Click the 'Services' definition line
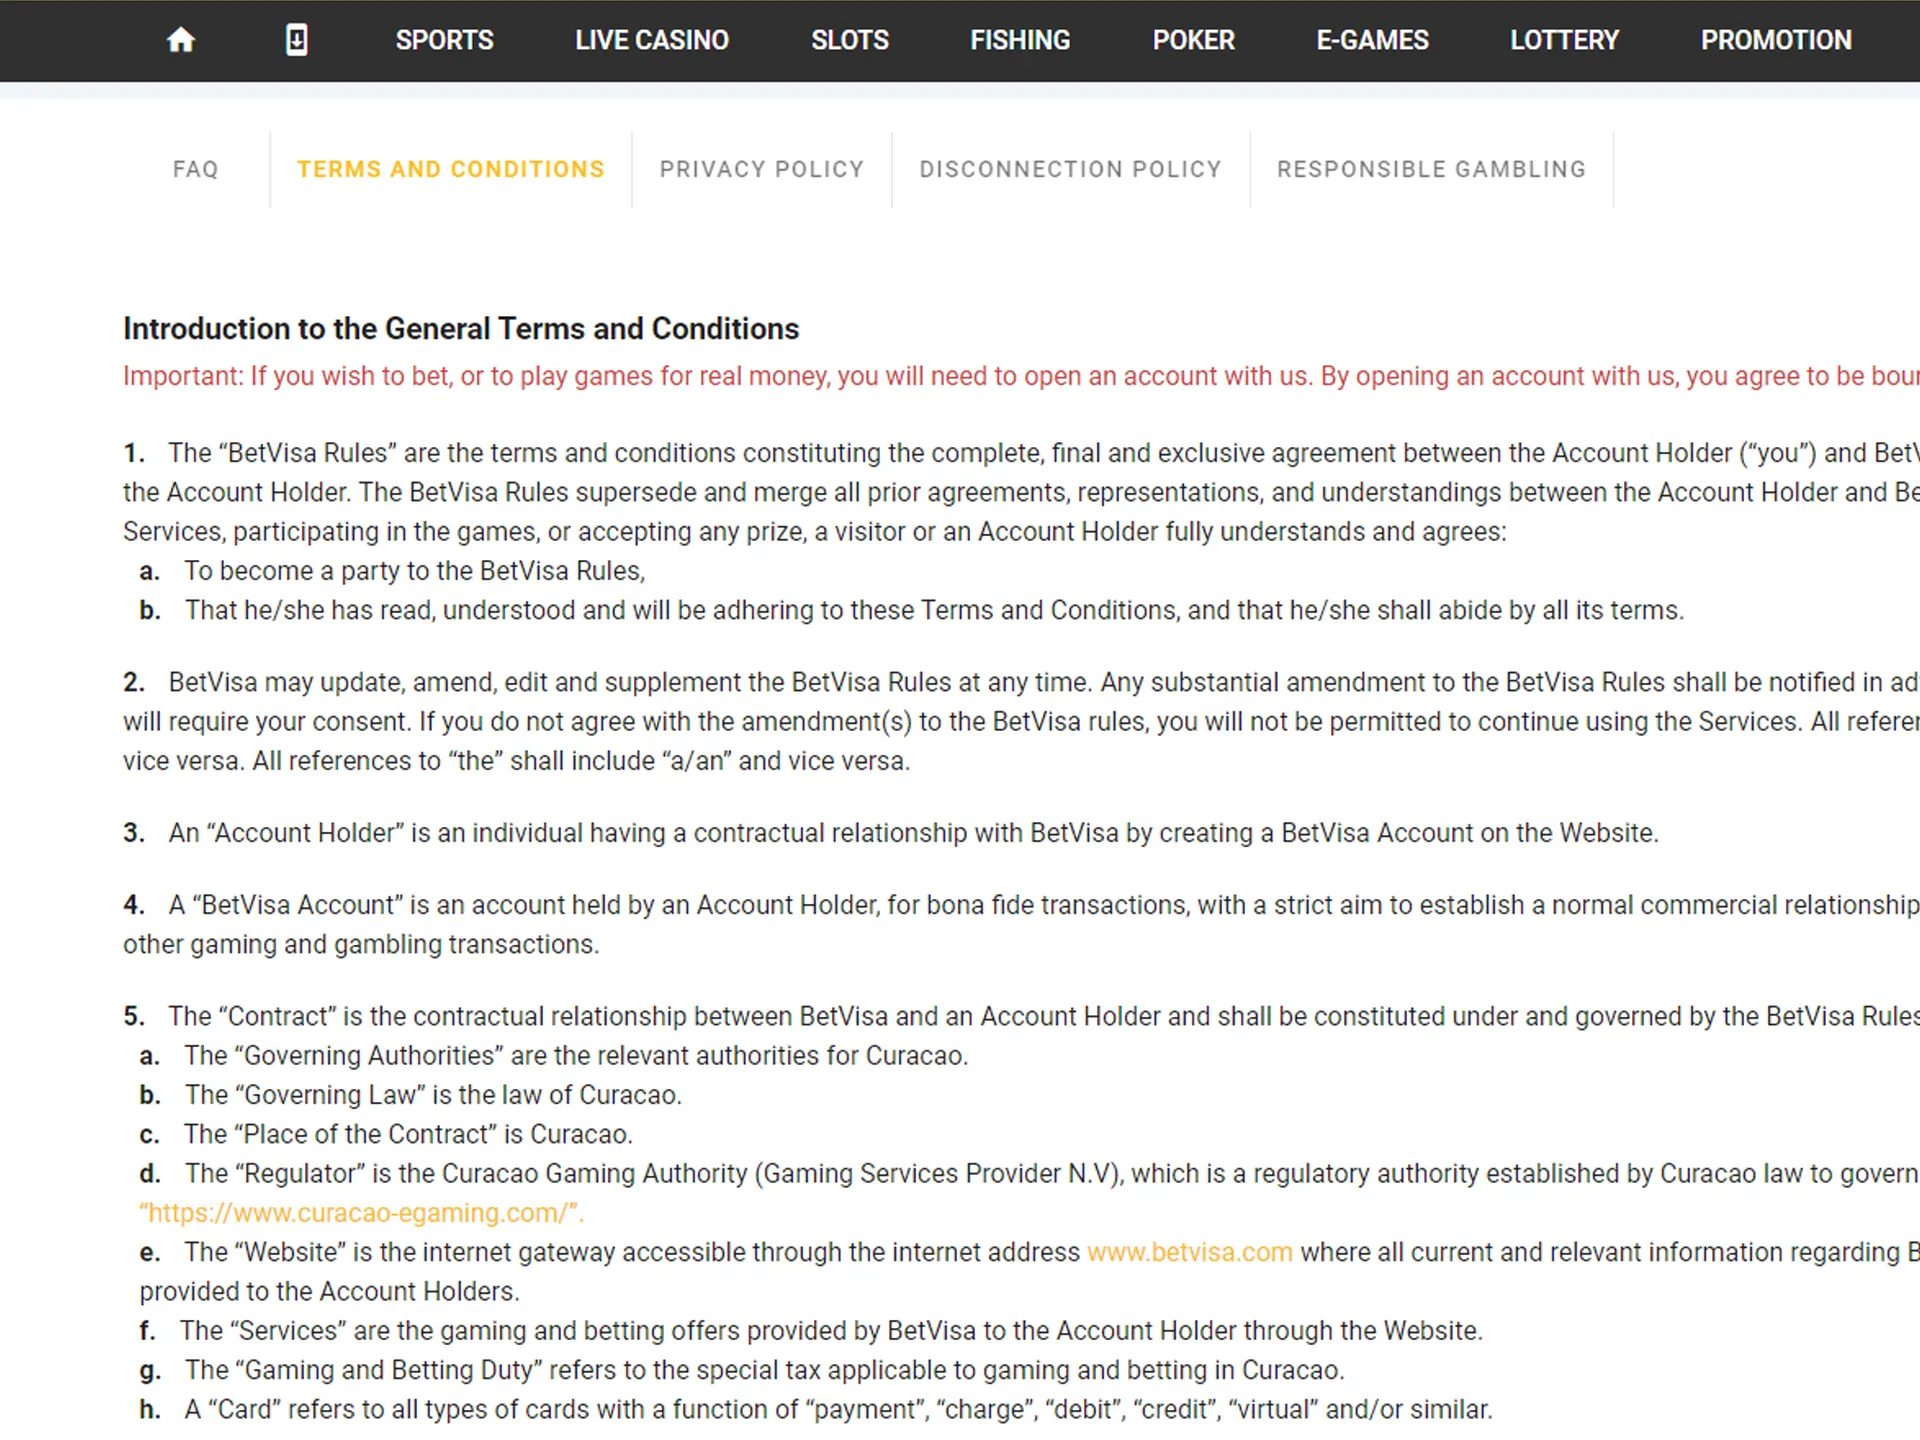This screenshot has width=1920, height=1440. (x=831, y=1331)
